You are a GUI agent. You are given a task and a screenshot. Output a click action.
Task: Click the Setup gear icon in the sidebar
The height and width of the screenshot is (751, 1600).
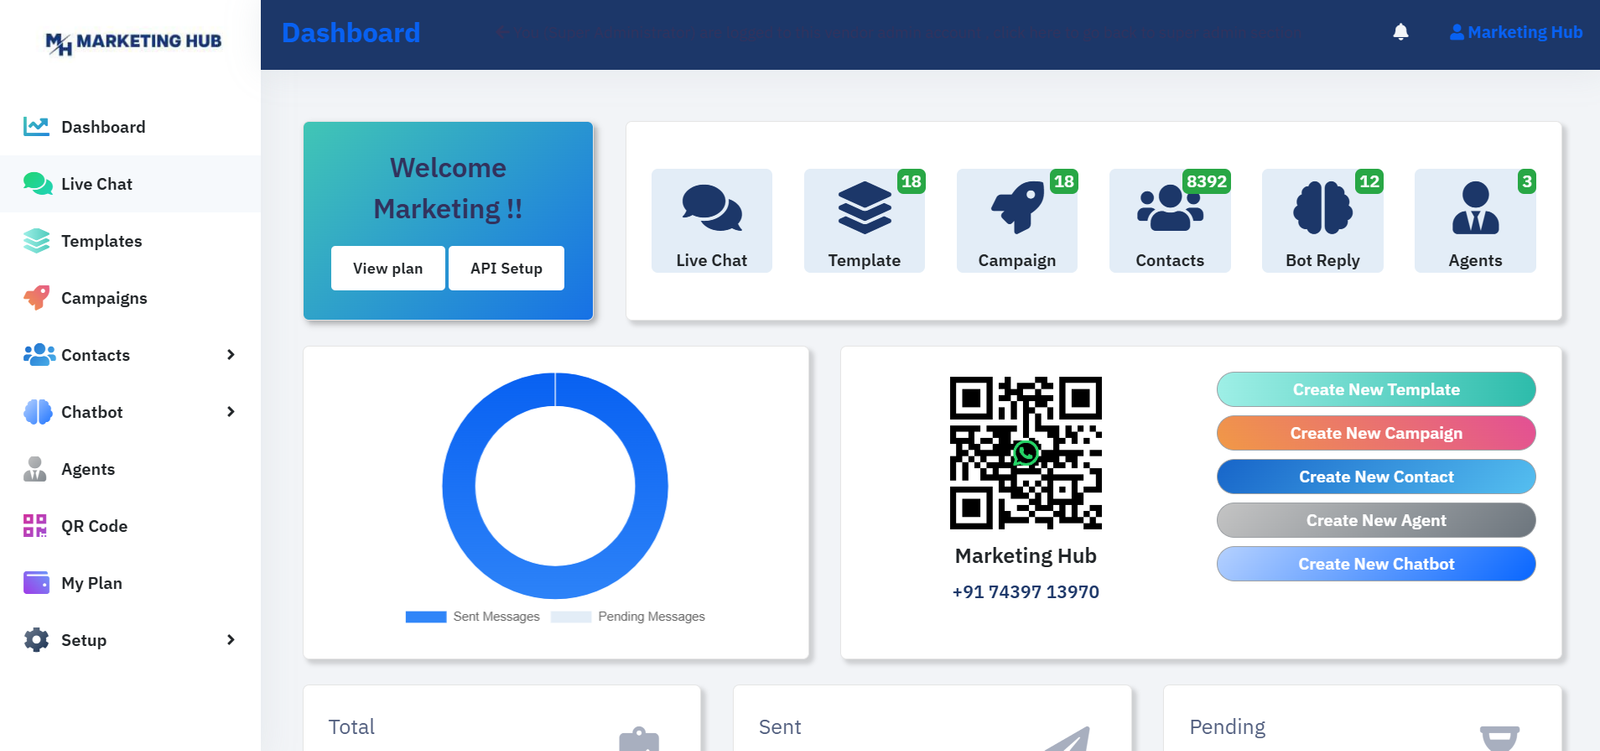click(x=36, y=639)
